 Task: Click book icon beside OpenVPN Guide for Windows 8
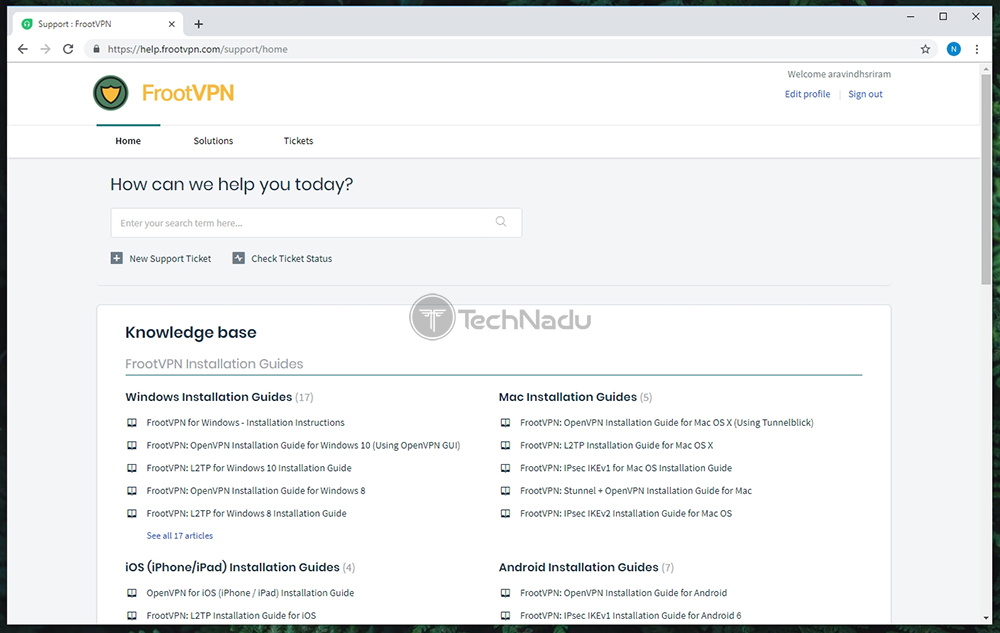[x=132, y=491]
